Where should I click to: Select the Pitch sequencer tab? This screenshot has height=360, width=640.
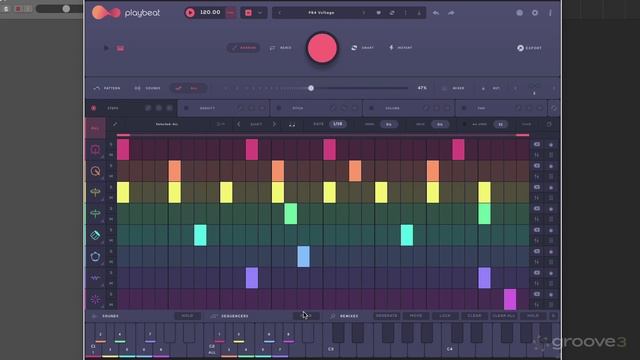coord(316,108)
